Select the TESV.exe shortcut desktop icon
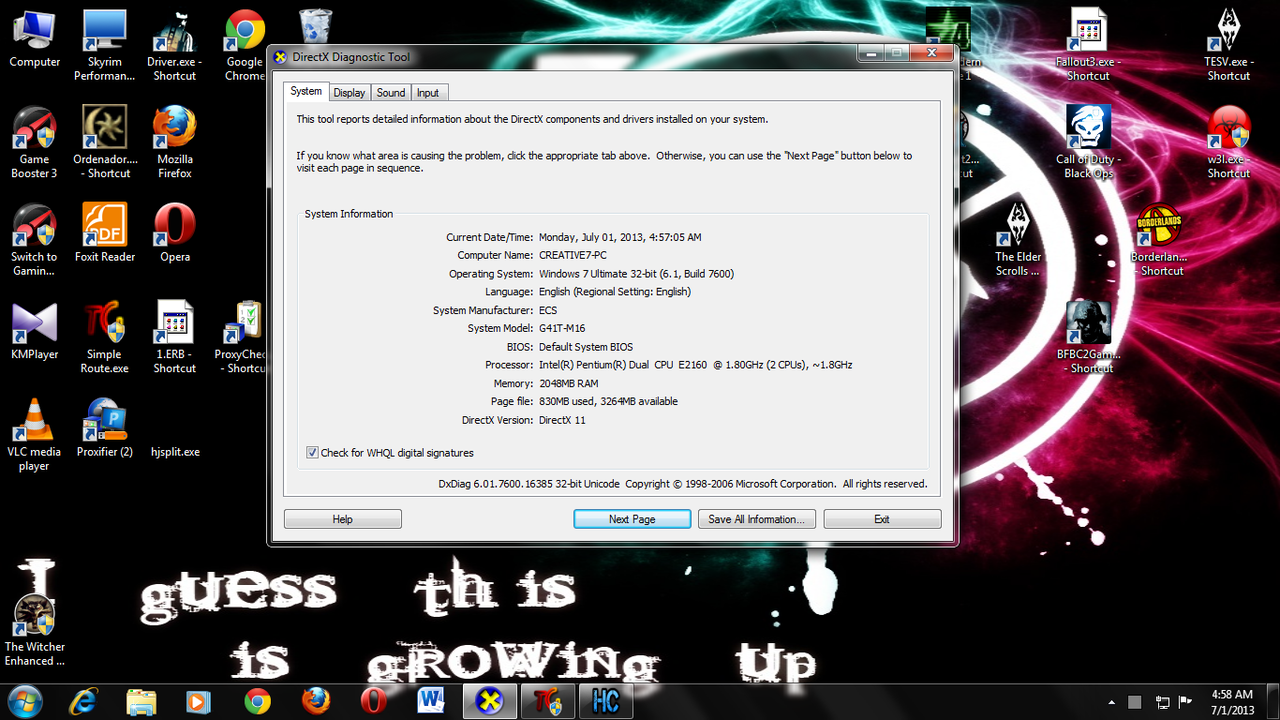Viewport: 1280px width, 720px height. [1229, 45]
